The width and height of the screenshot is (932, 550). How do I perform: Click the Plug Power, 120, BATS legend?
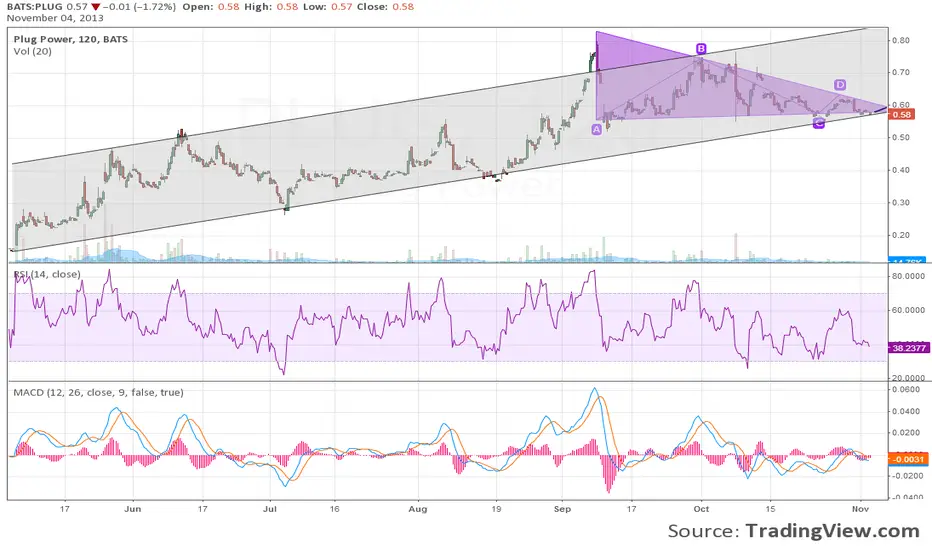click(71, 39)
